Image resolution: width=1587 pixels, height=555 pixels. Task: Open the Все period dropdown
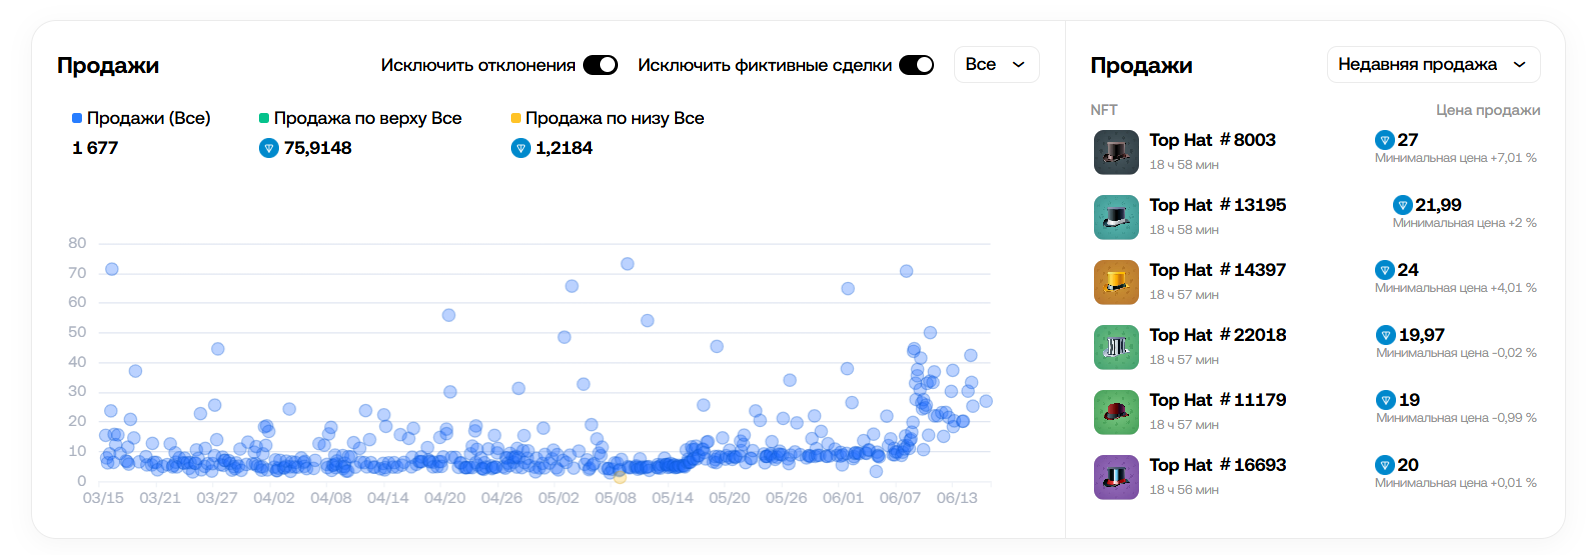[x=996, y=65]
